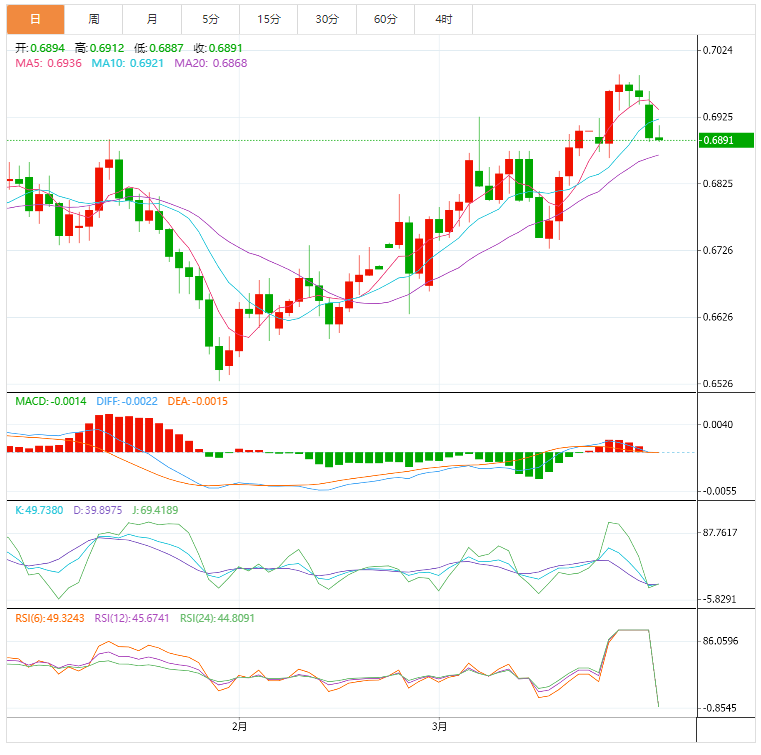Switch to the 周 weekly tab
The image size is (761, 755).
pos(94,19)
